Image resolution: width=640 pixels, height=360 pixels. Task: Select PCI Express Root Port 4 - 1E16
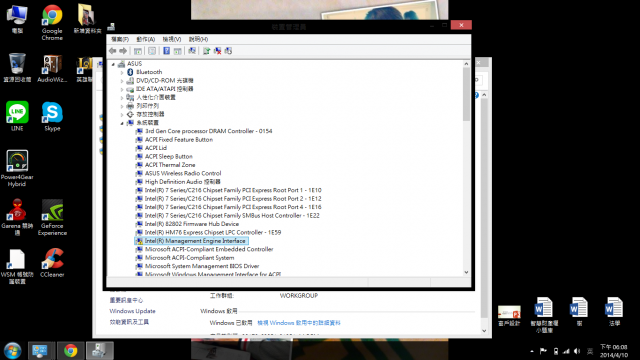(x=233, y=207)
